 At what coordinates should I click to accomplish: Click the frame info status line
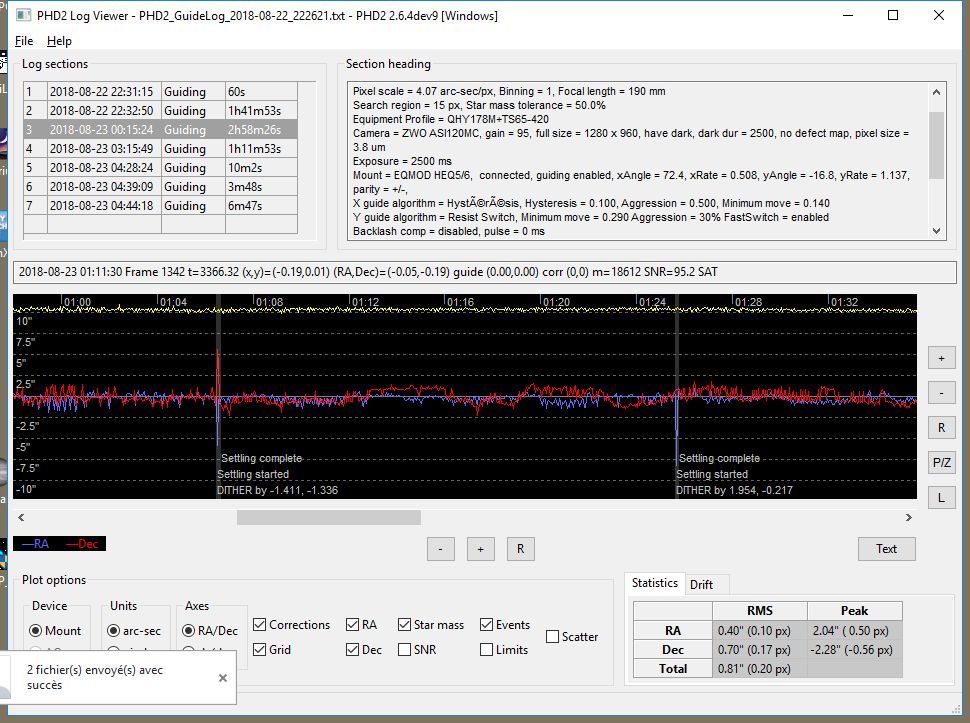(x=484, y=272)
